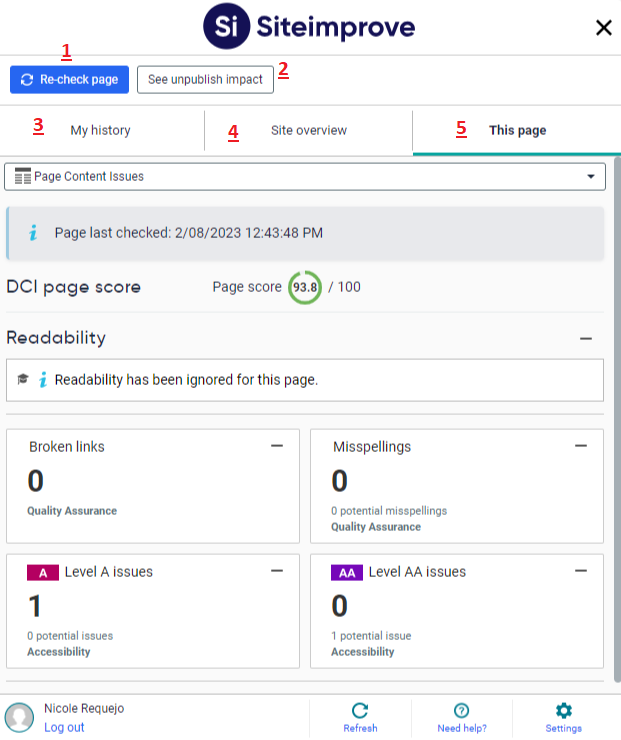
Task: Collapse the Readability section
Action: 586,338
